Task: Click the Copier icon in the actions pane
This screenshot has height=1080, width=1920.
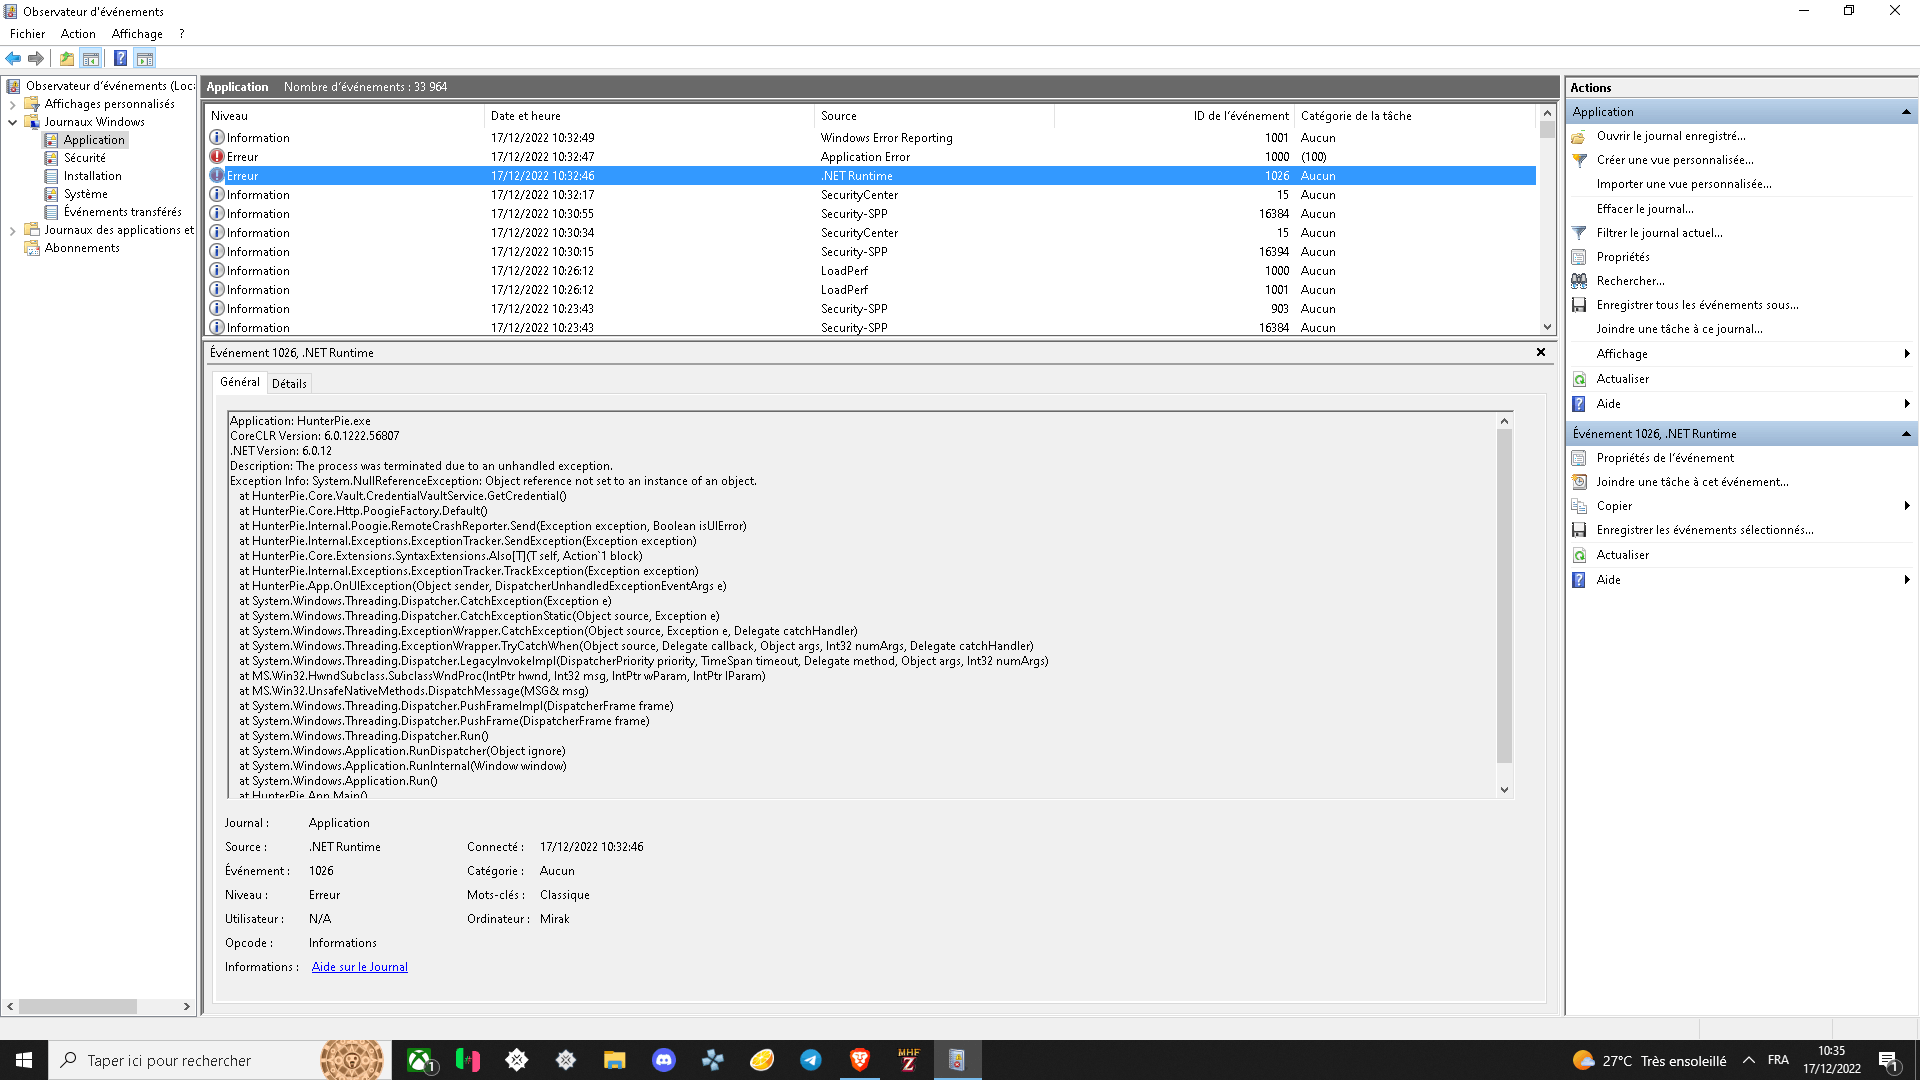Action: [1579, 506]
